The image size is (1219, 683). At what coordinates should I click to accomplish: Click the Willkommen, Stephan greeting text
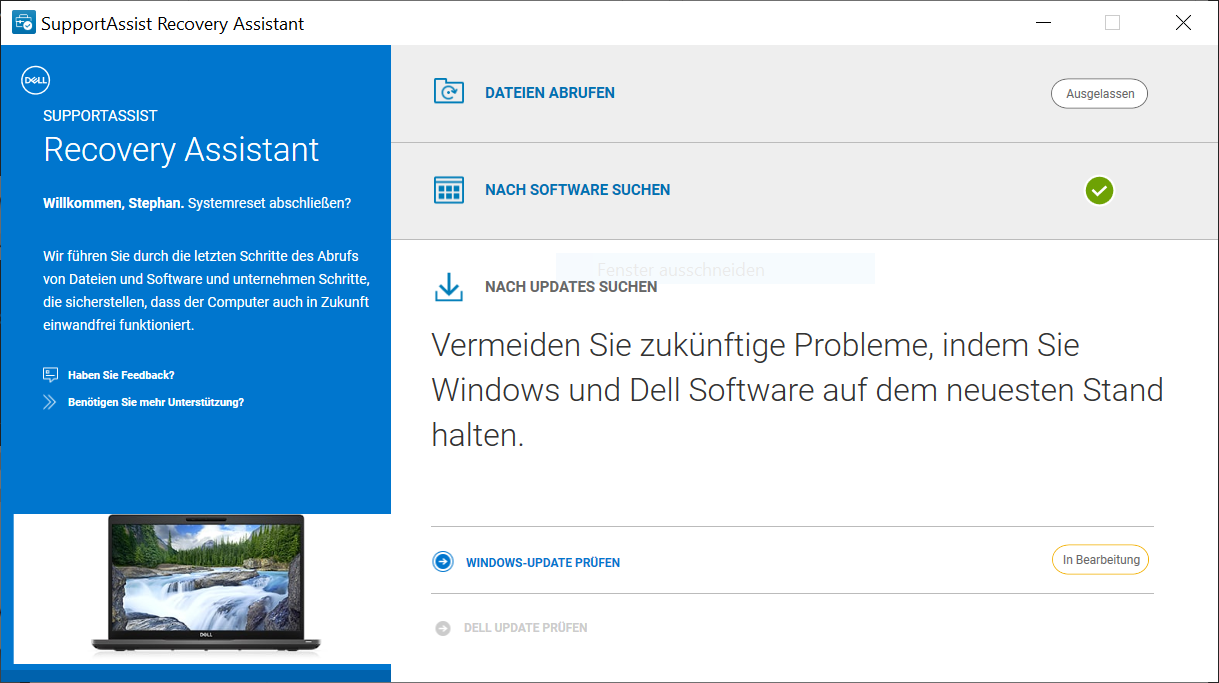click(113, 203)
